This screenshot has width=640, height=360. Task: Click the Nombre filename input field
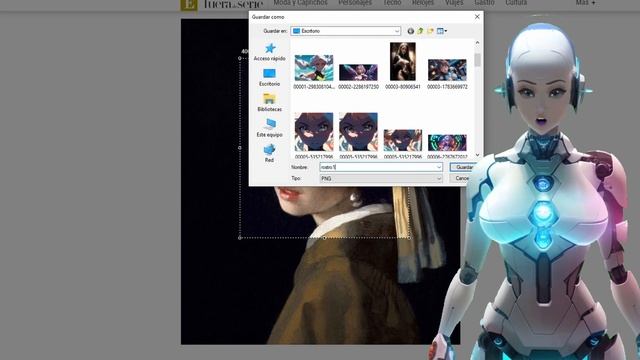(x=378, y=167)
